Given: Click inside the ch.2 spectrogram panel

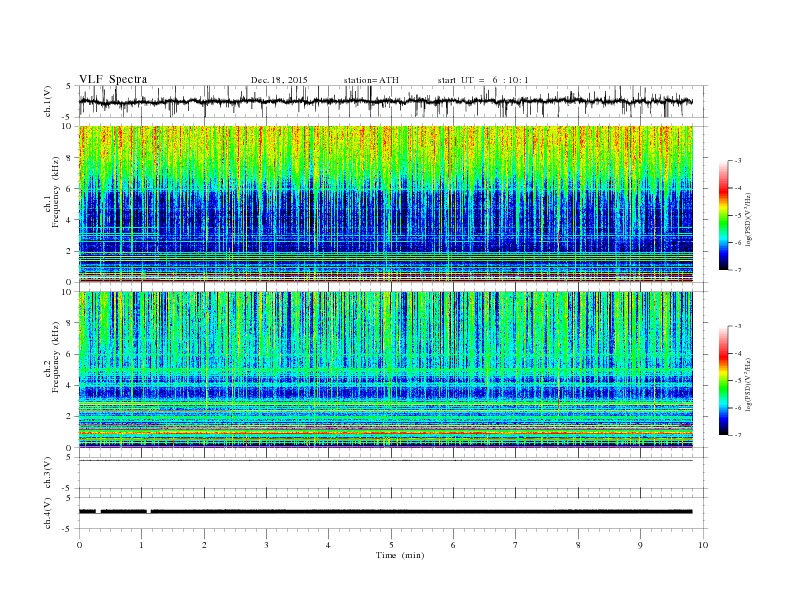Looking at the screenshot, I should click(386, 370).
